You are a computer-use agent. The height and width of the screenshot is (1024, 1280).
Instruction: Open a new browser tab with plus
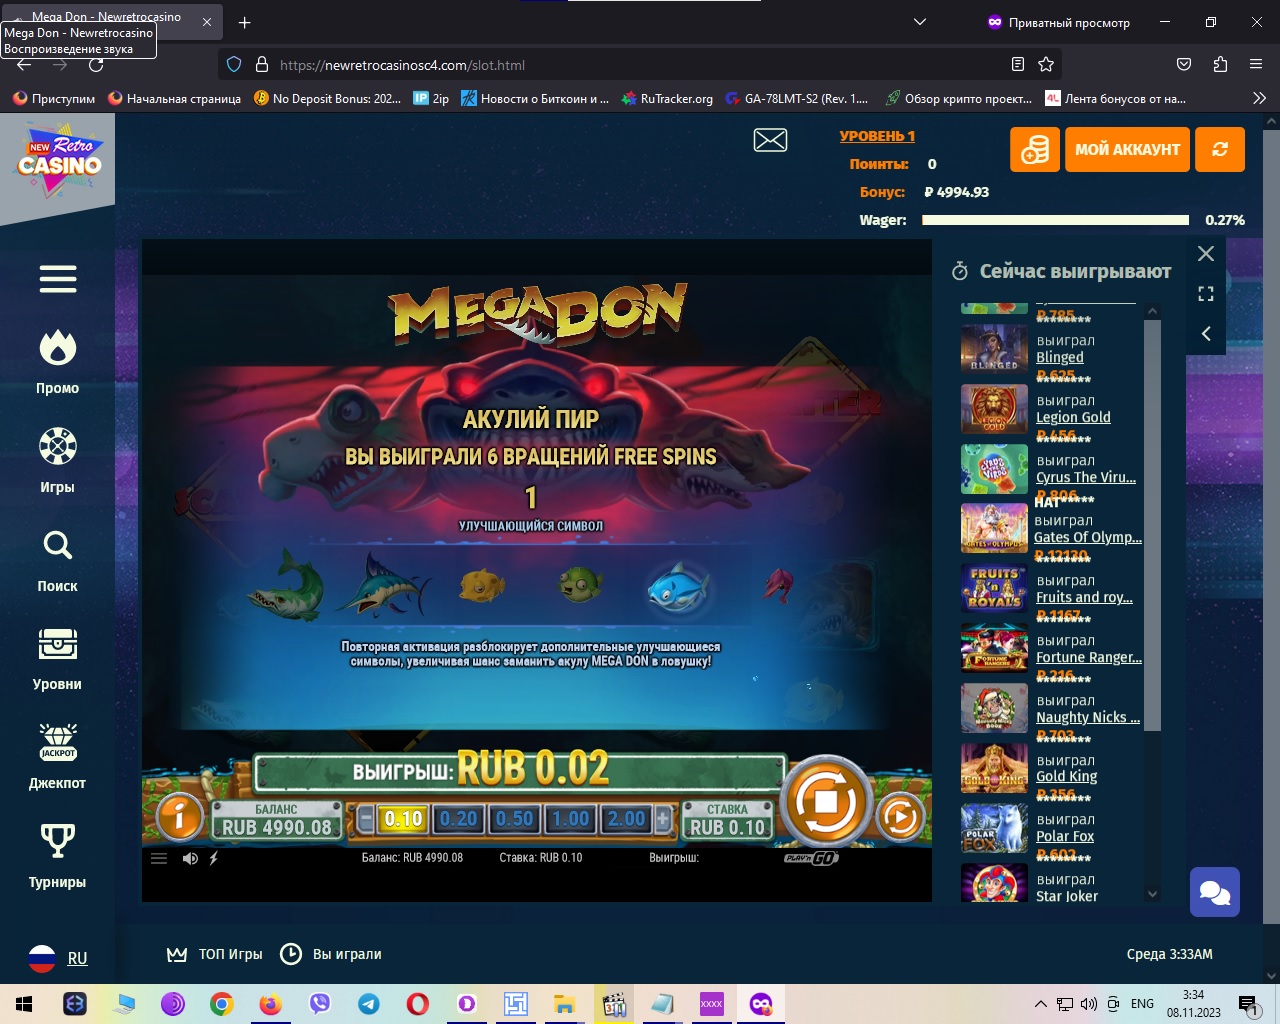[244, 22]
